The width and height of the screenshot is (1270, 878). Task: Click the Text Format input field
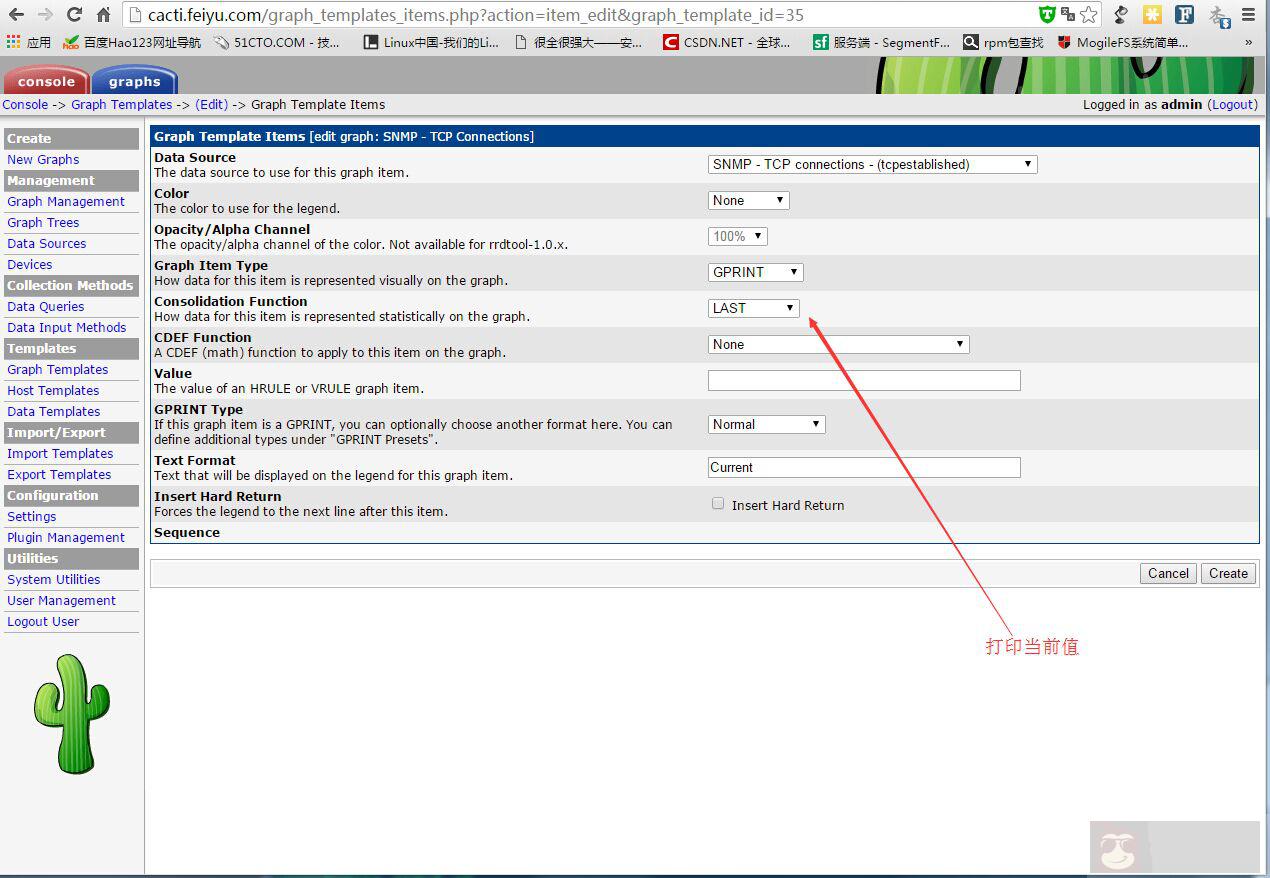(x=864, y=467)
